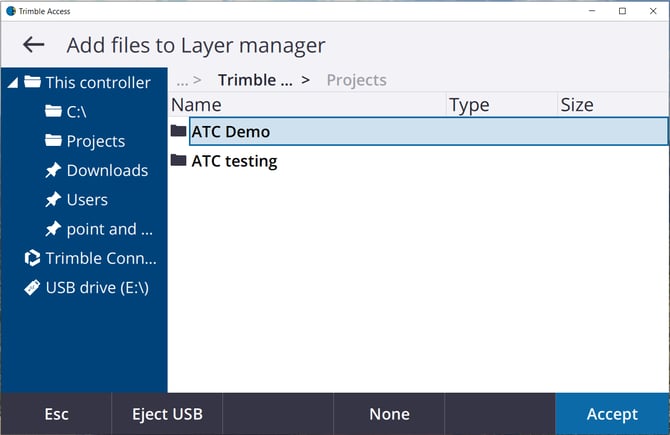
Task: Confirm selection with Accept button
Action: pos(612,414)
